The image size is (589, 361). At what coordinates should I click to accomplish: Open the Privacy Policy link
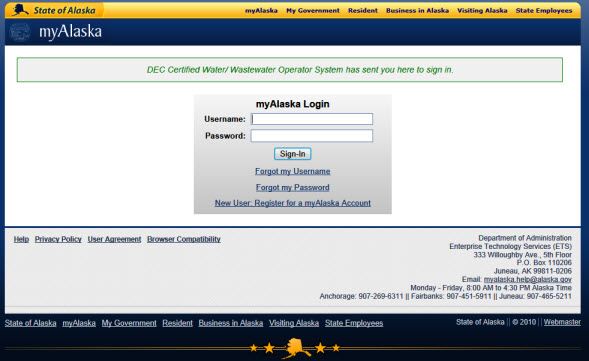tap(58, 239)
